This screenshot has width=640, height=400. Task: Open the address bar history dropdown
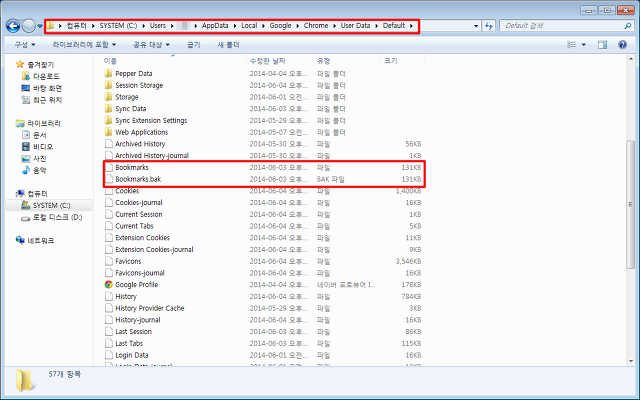click(x=476, y=26)
